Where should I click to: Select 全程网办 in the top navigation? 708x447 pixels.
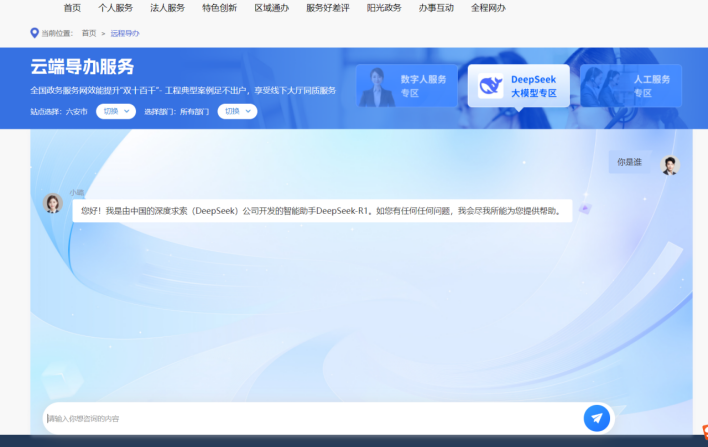pyautogui.click(x=488, y=8)
